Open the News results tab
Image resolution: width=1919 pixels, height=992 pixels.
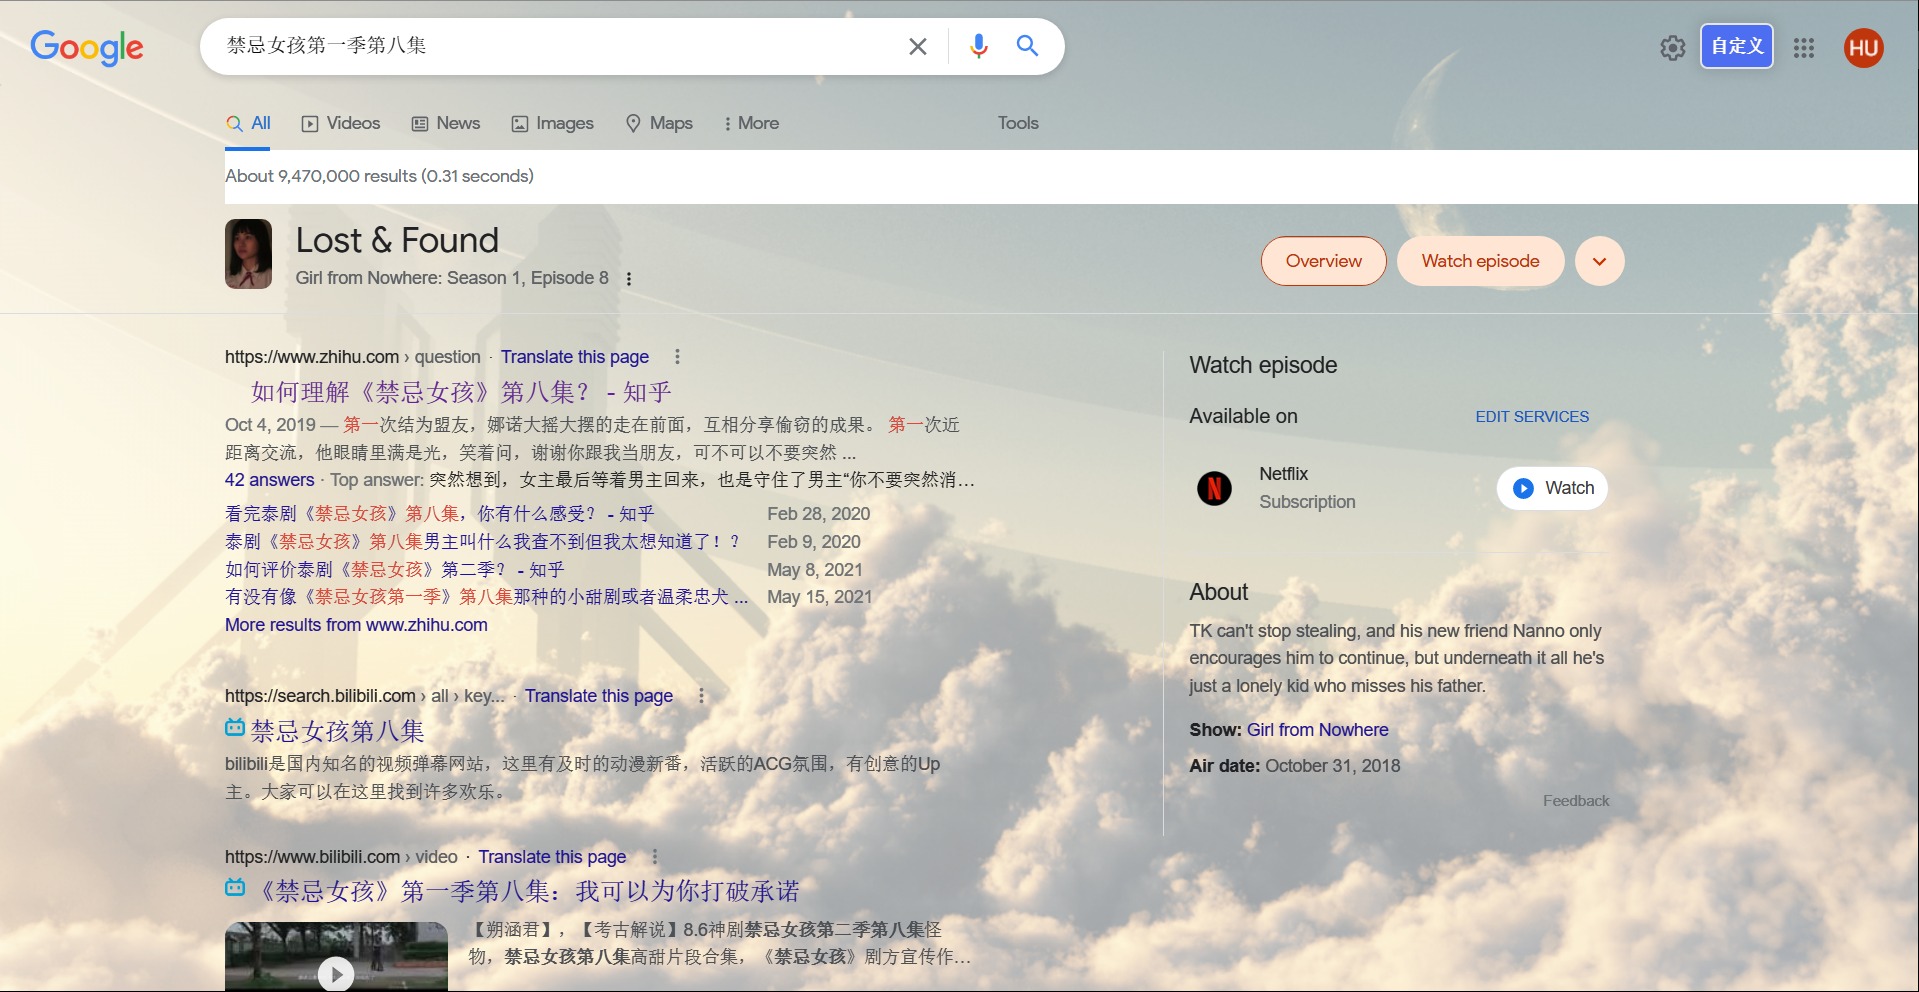pyautogui.click(x=445, y=123)
